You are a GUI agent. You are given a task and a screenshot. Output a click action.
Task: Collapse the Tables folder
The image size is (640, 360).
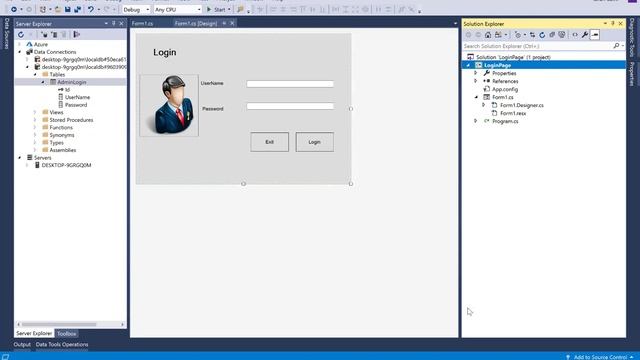tap(35, 74)
